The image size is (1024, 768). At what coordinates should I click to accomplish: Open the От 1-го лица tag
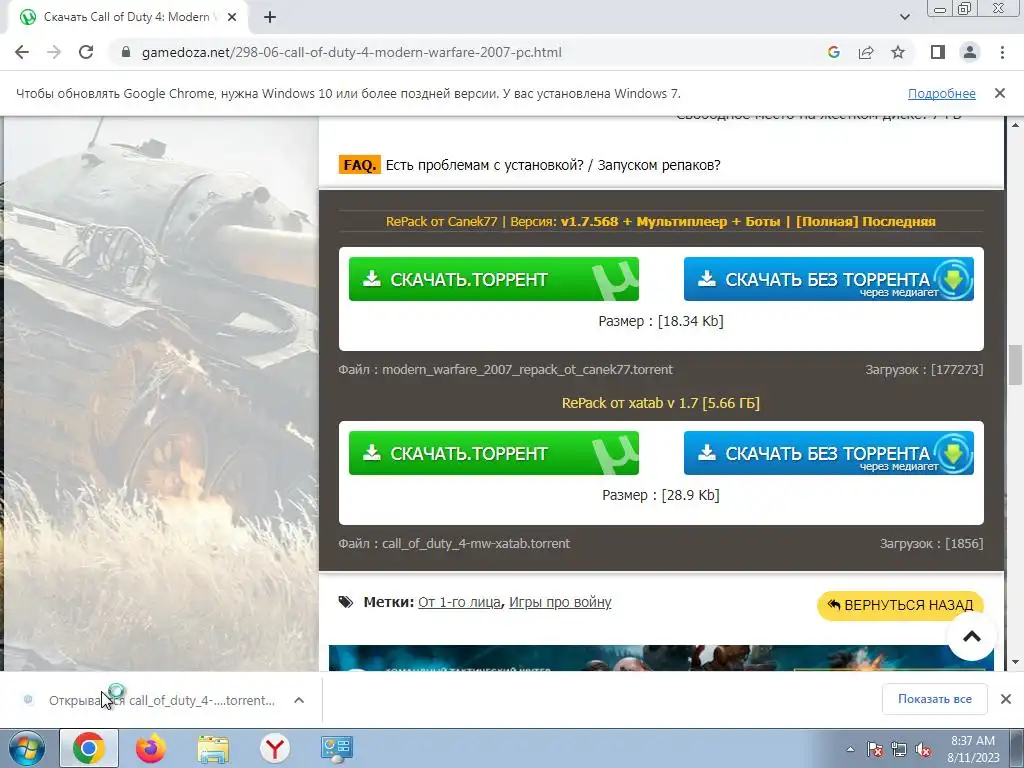[x=459, y=602]
